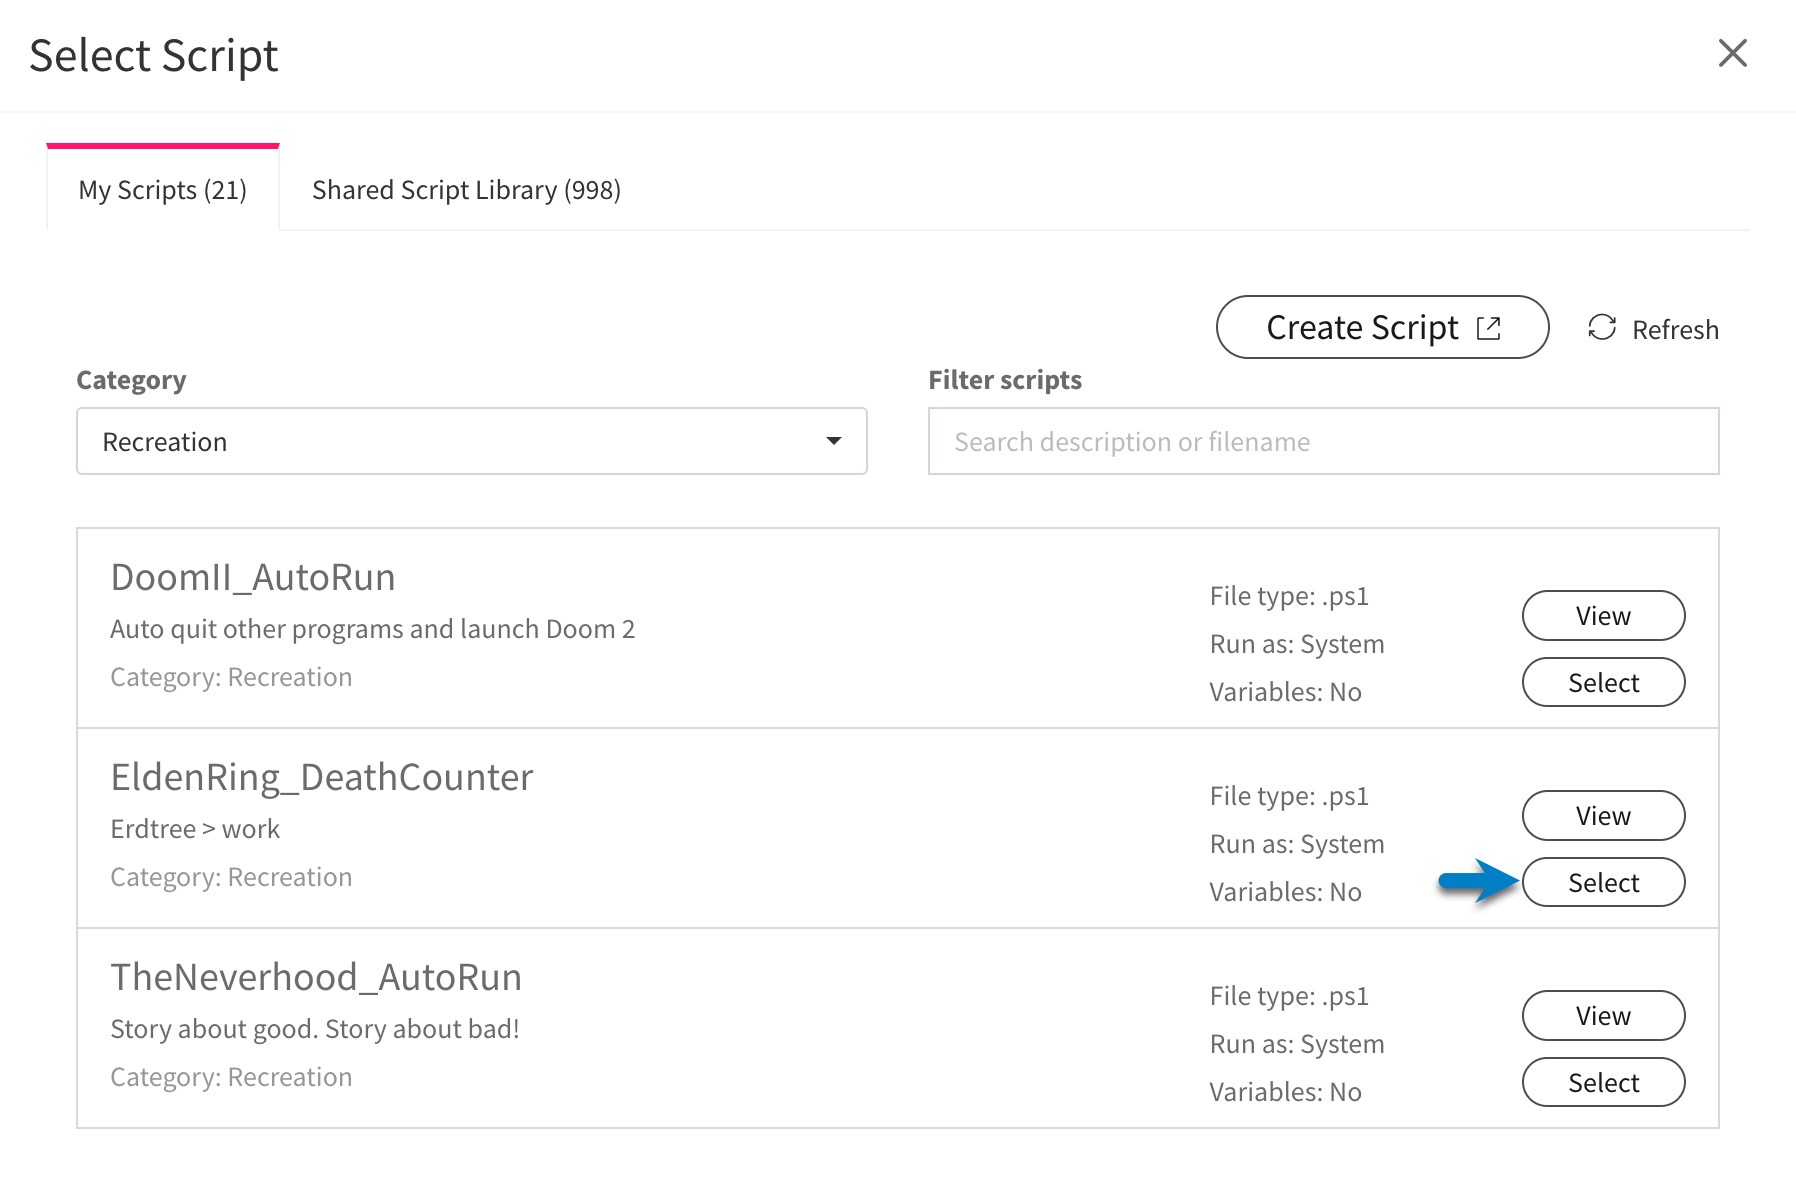
Task: Focus the Filter scripts search field
Action: pos(1323,441)
